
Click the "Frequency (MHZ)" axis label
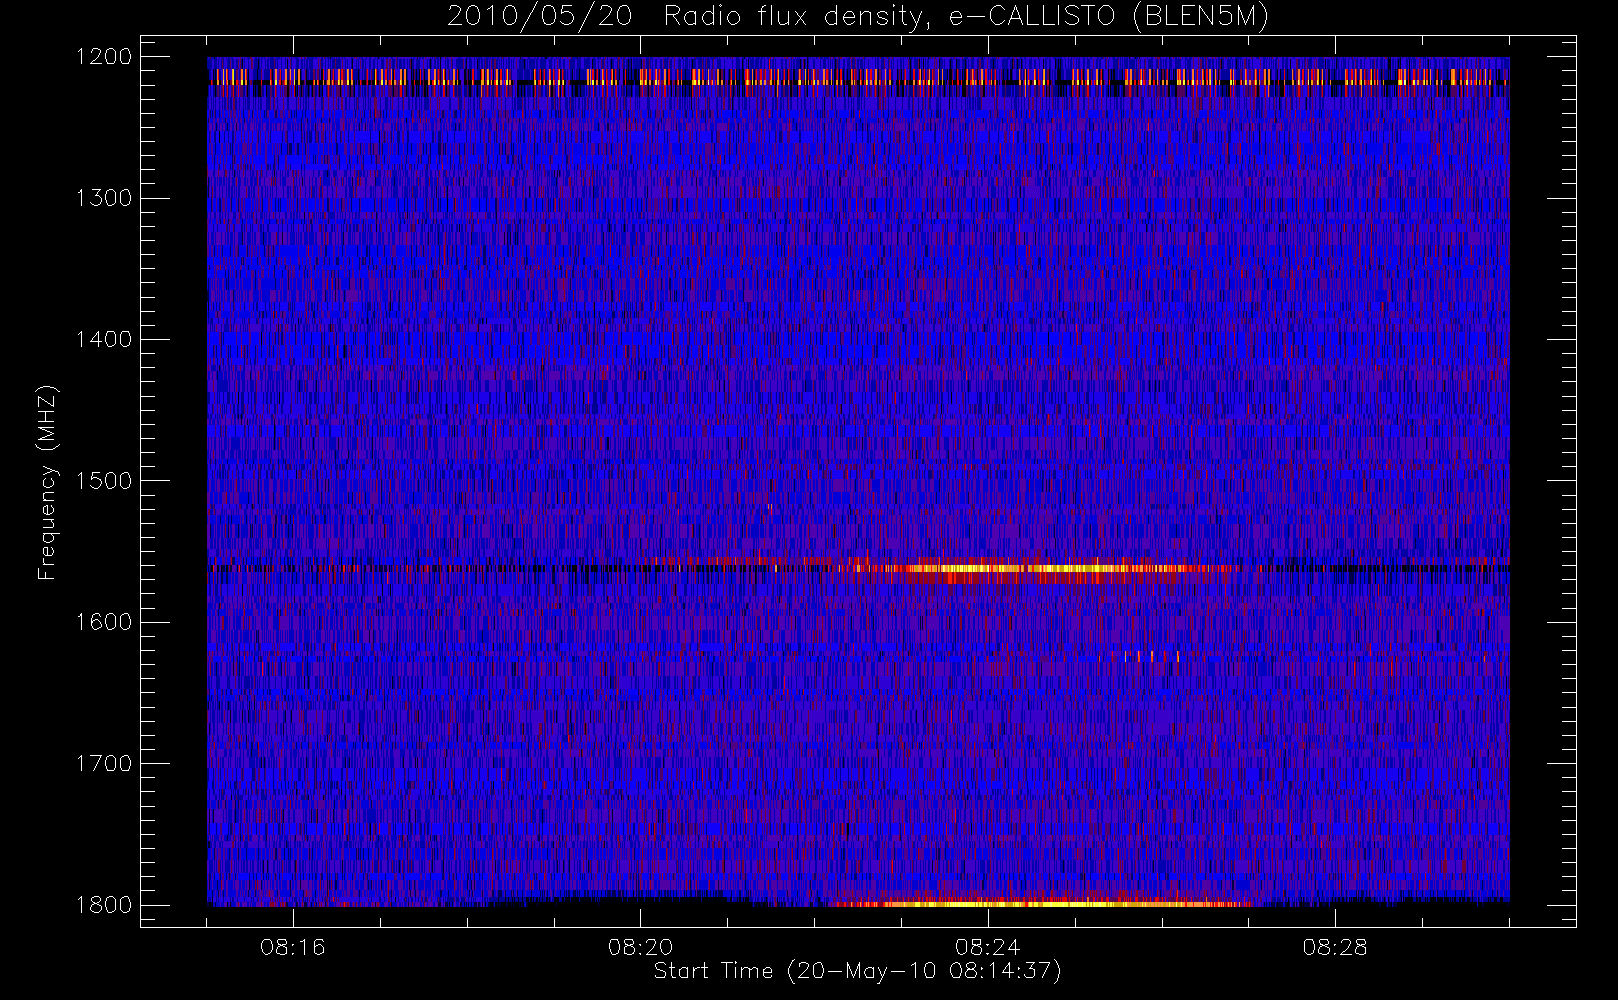pyautogui.click(x=46, y=482)
